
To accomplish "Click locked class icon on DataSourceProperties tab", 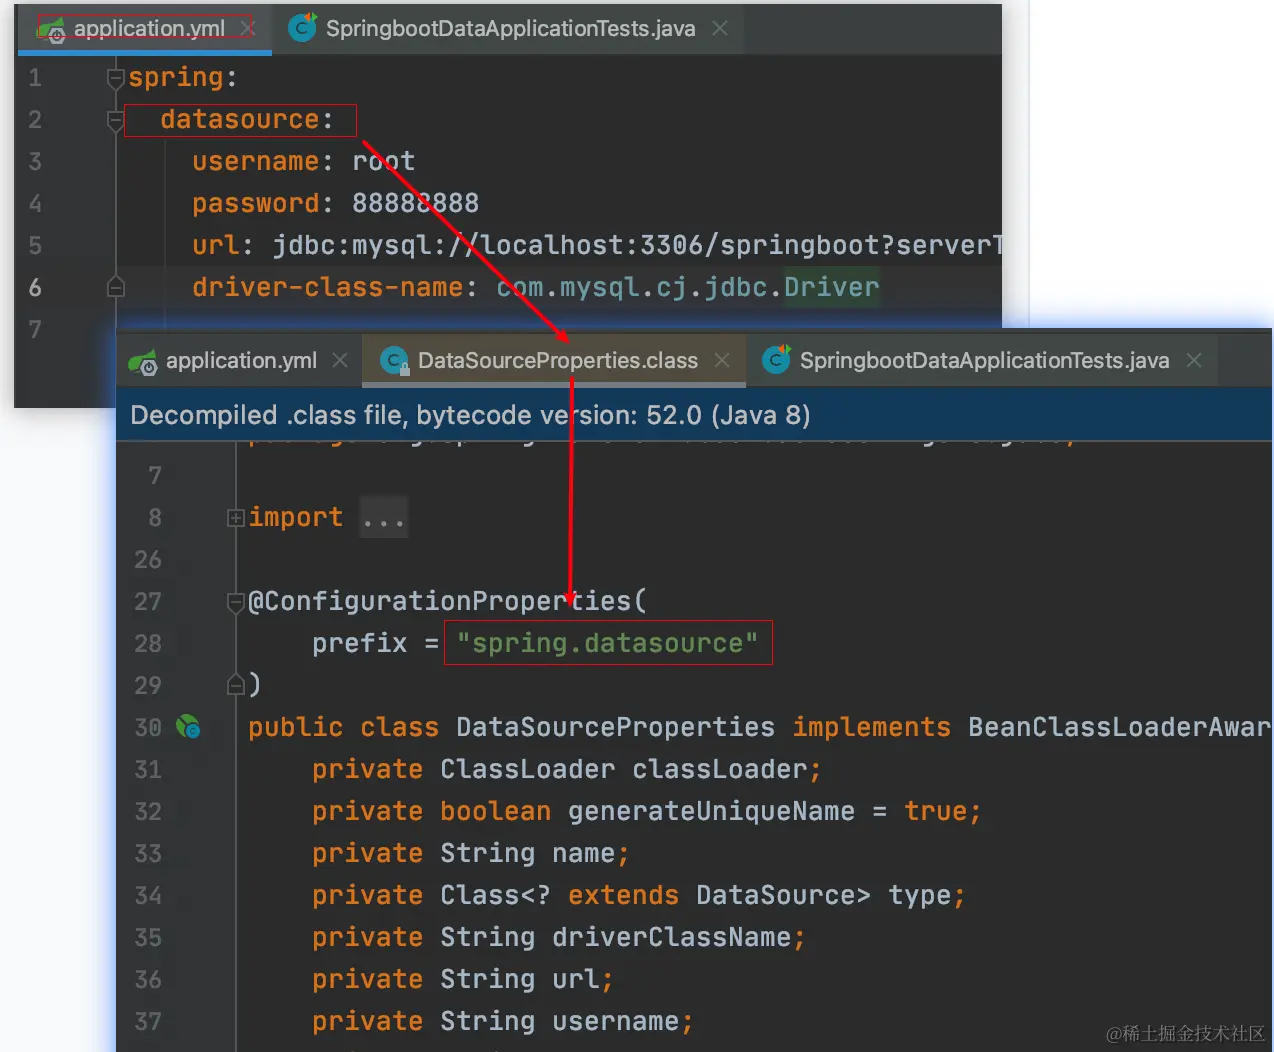I will tap(395, 361).
